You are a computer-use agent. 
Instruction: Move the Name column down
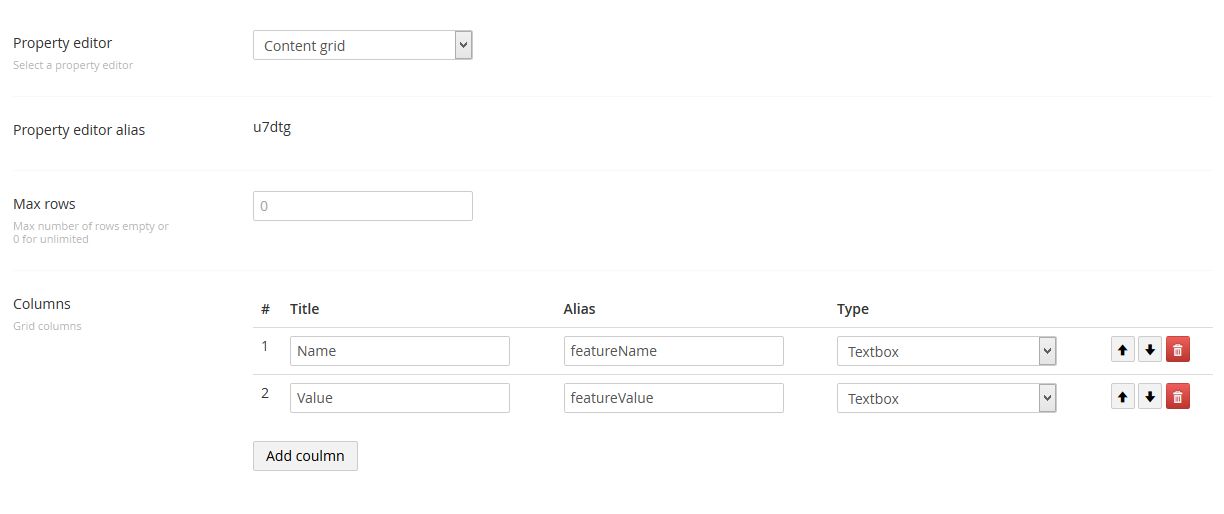tap(1150, 350)
